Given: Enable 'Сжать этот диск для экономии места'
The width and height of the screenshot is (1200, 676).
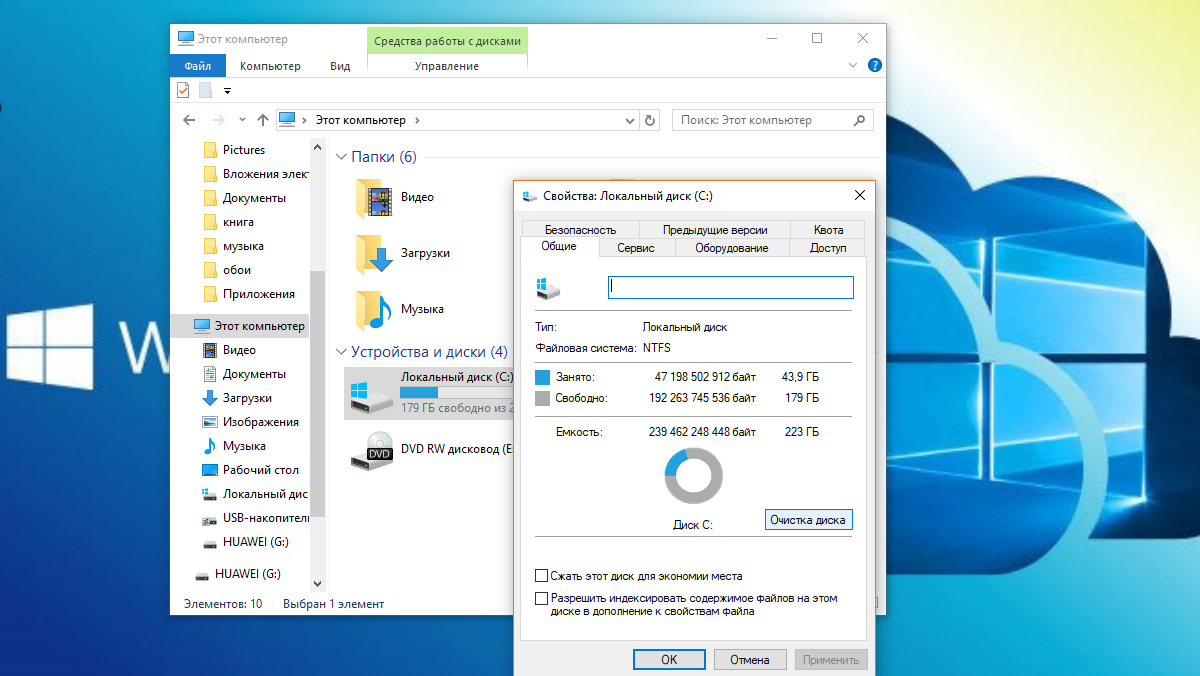Looking at the screenshot, I should point(542,576).
